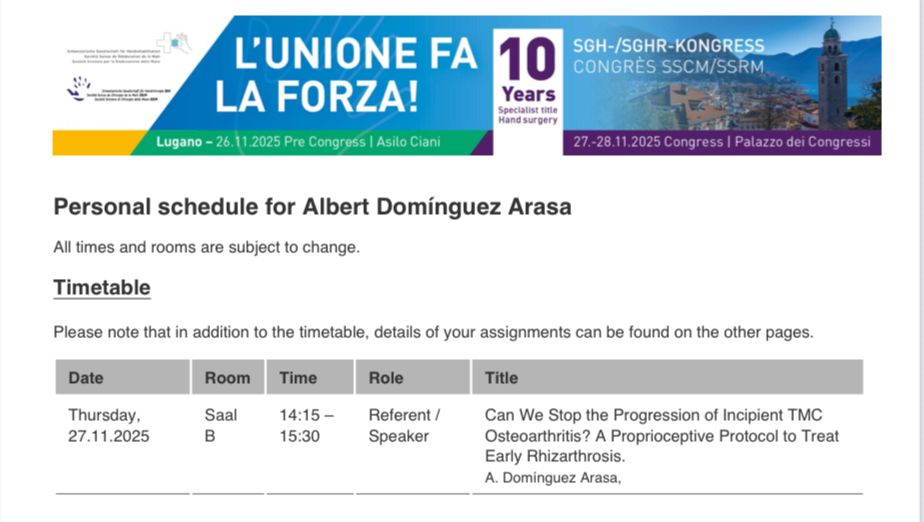The width and height of the screenshot is (924, 522).
Task: Click the underlined 'Timetable' heading
Action: point(101,288)
